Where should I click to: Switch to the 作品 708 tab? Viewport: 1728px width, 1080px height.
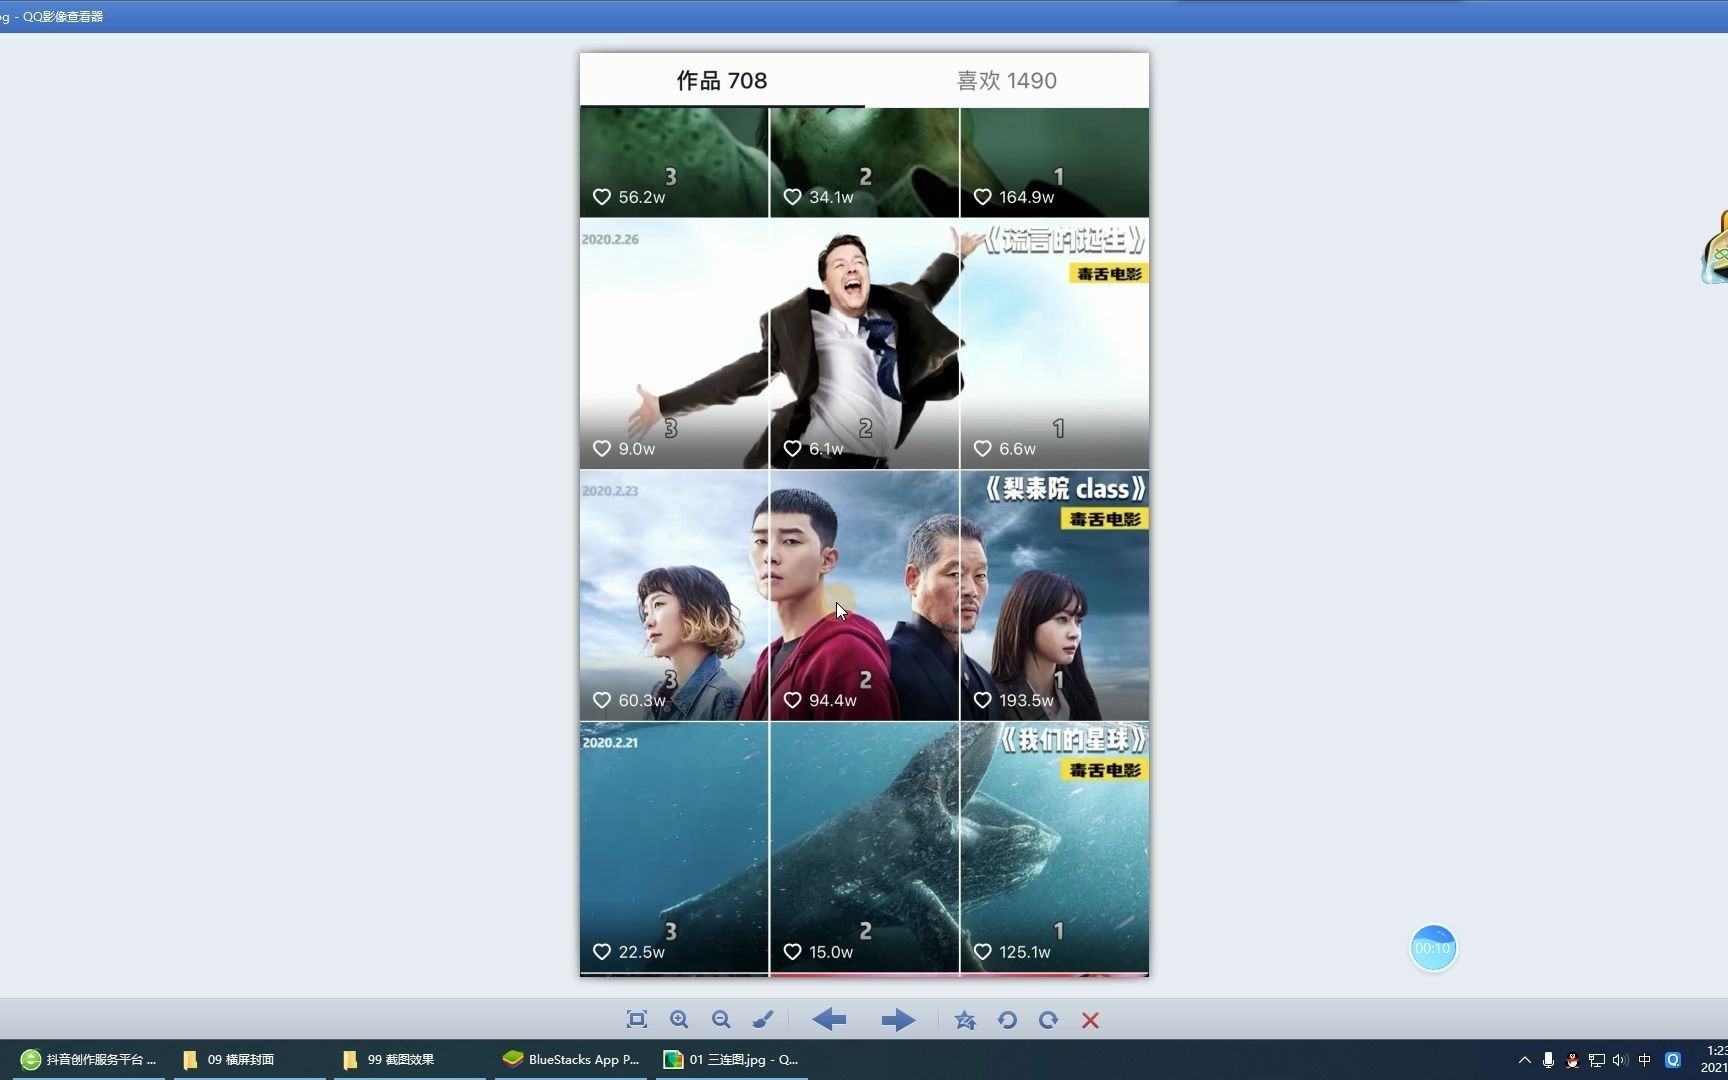pos(722,80)
